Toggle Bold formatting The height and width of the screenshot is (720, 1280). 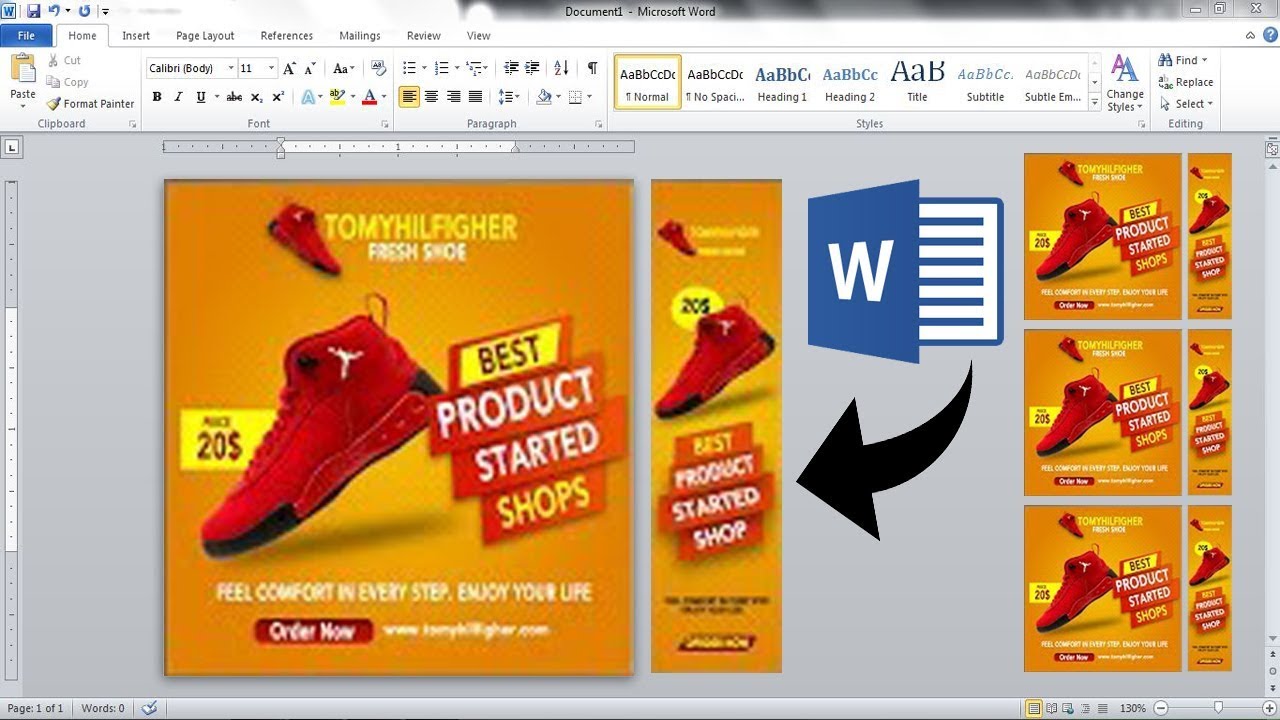157,97
